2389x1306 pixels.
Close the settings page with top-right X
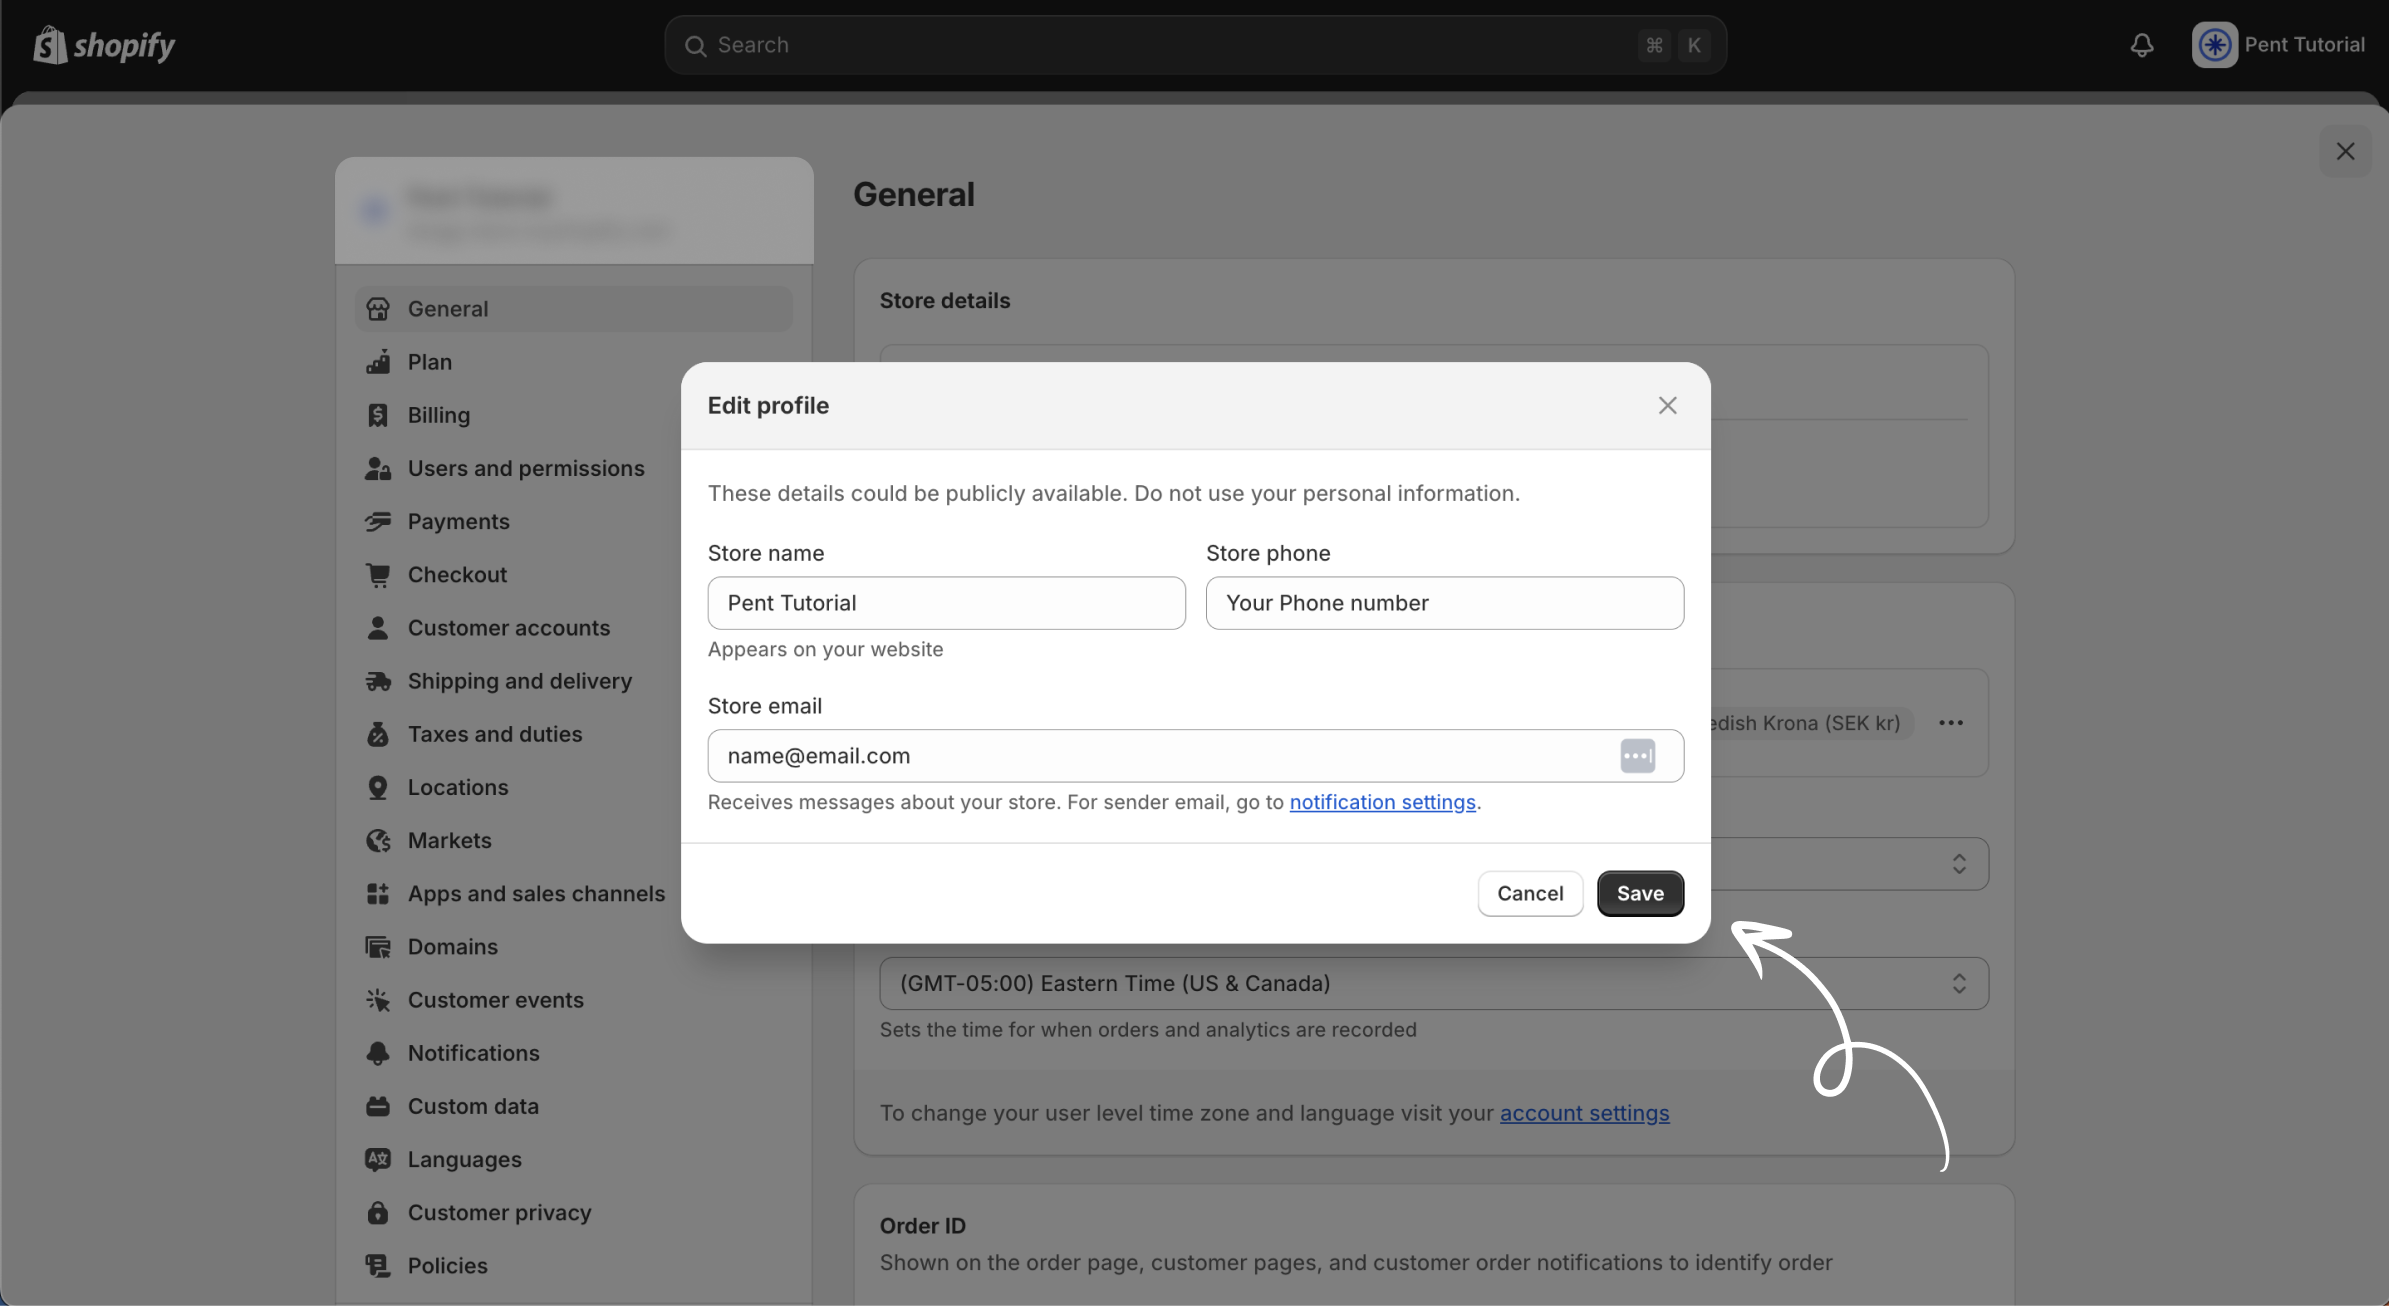pos(2345,151)
